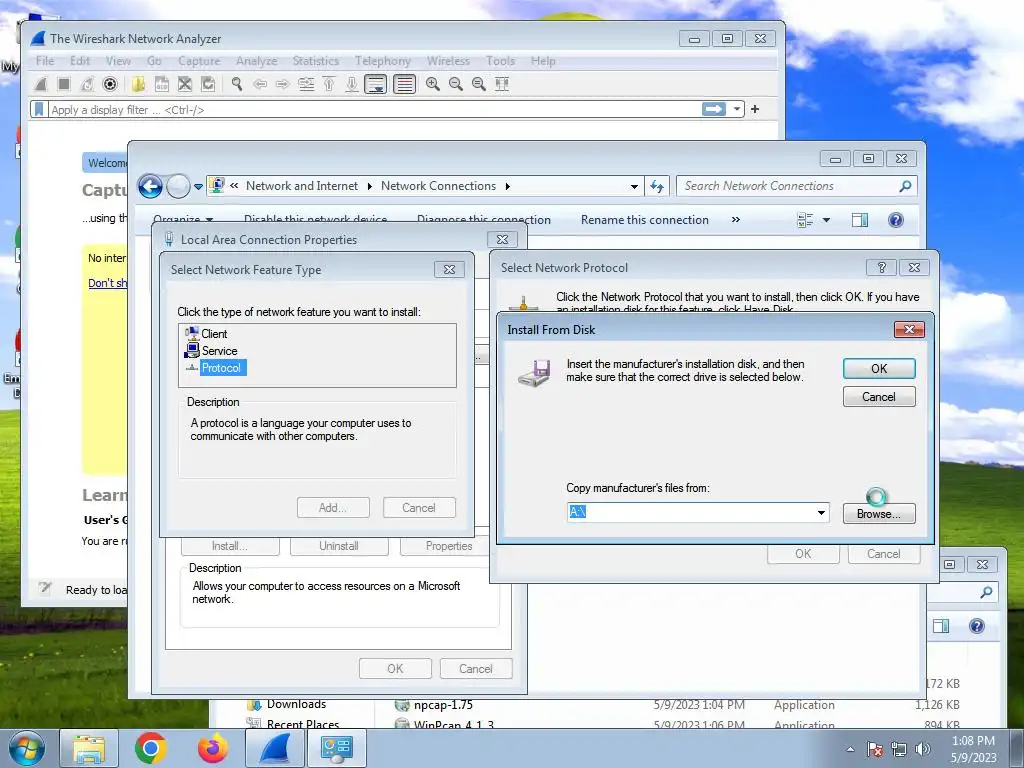Click display filter bookmark icon
Image resolution: width=1024 pixels, height=768 pixels.
(39, 109)
